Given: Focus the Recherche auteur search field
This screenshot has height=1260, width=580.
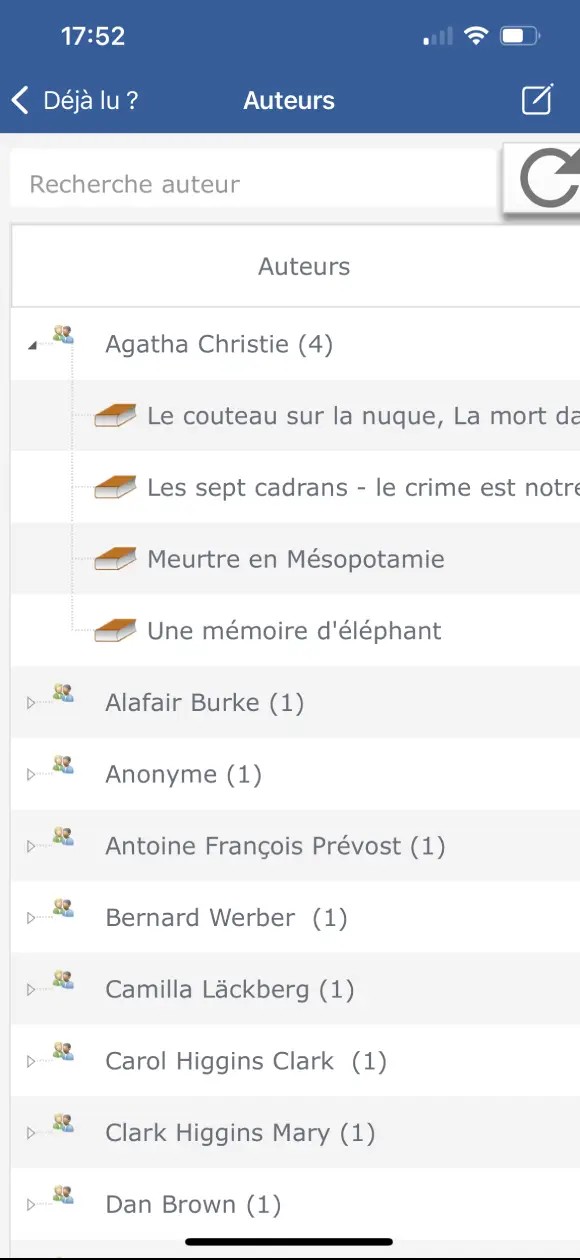Looking at the screenshot, I should point(254,184).
